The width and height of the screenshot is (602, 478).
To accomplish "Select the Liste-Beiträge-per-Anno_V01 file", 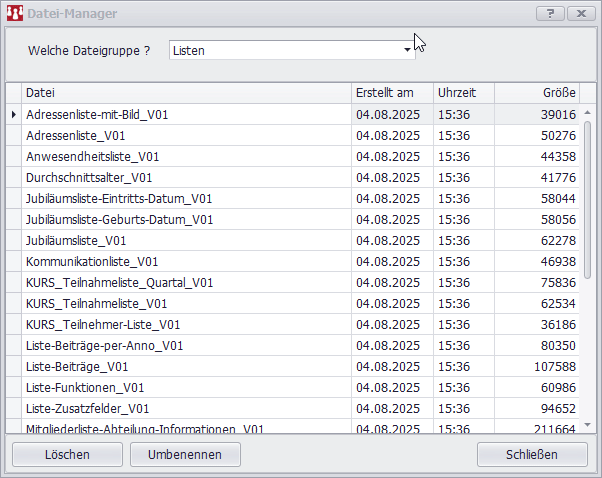I will coord(105,345).
